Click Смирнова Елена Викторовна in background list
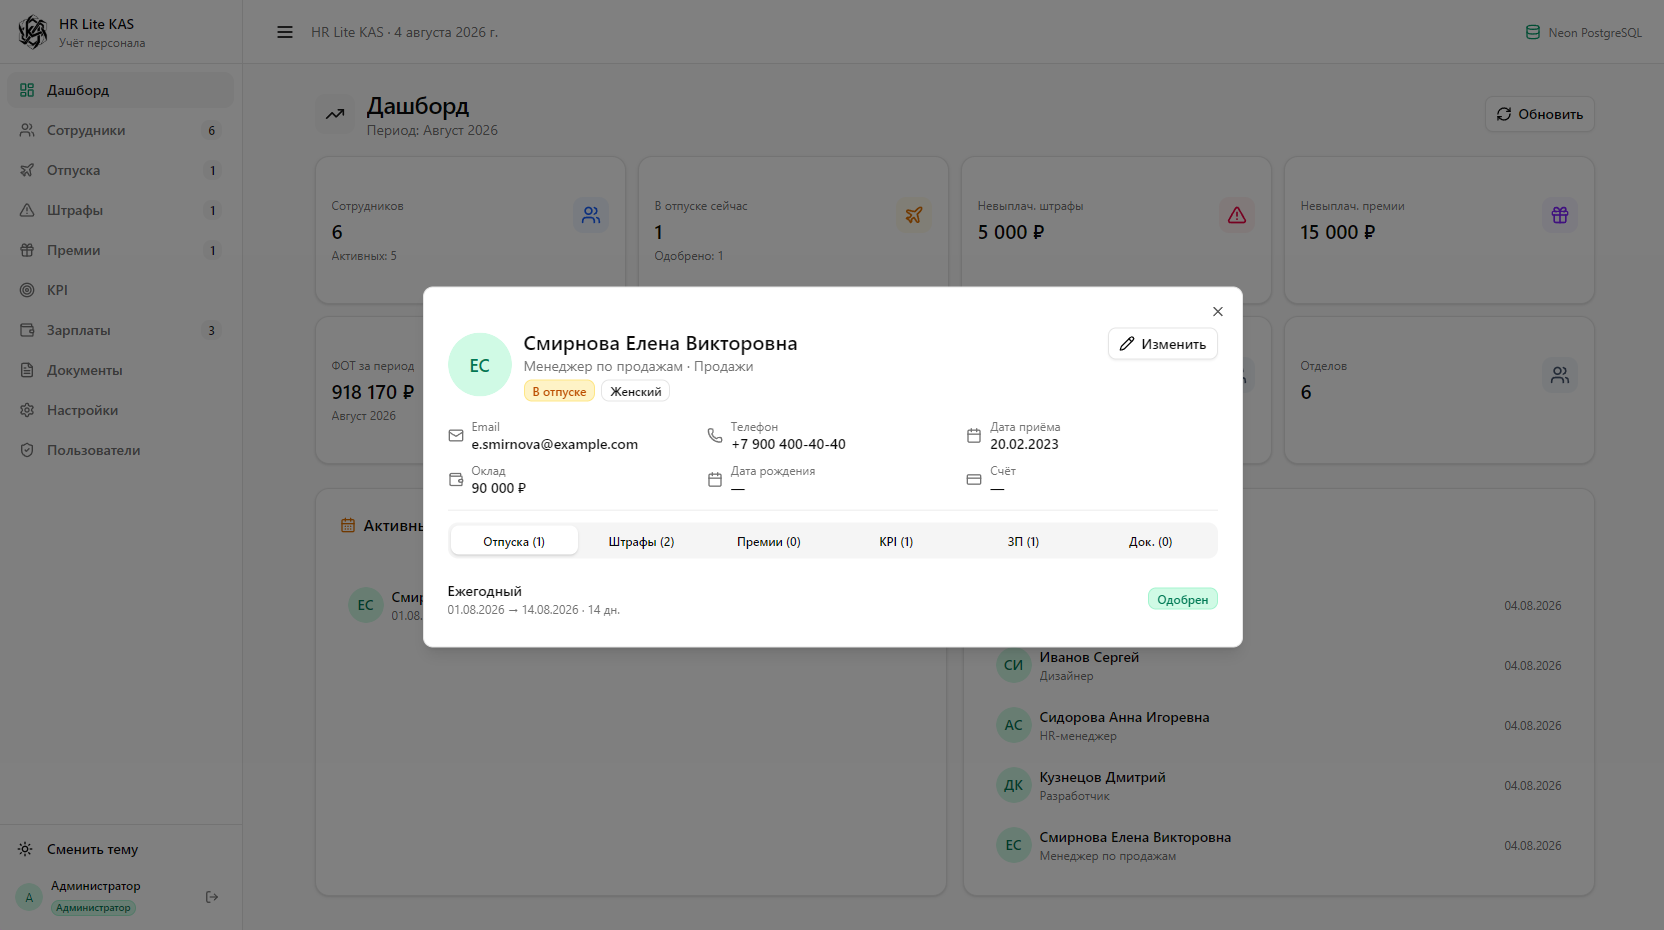The image size is (1664, 930). point(1279,846)
